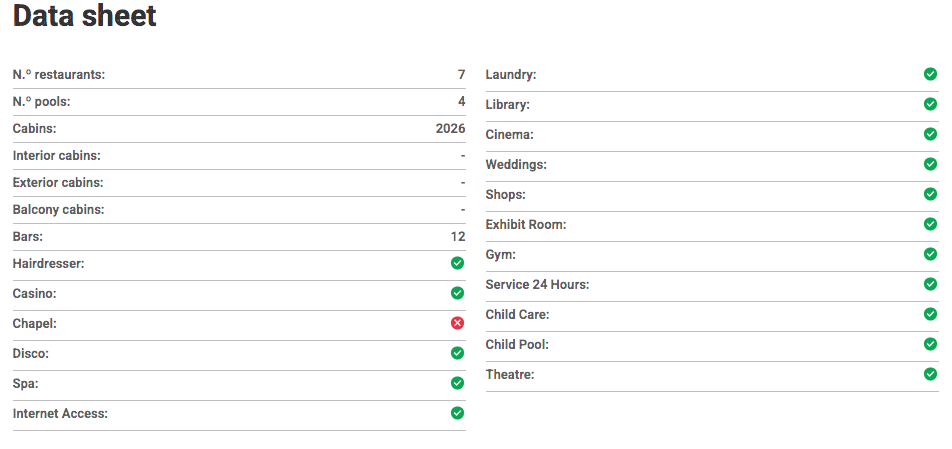952x449 pixels.
Task: Click the Theatre green check icon
Action: click(x=930, y=374)
